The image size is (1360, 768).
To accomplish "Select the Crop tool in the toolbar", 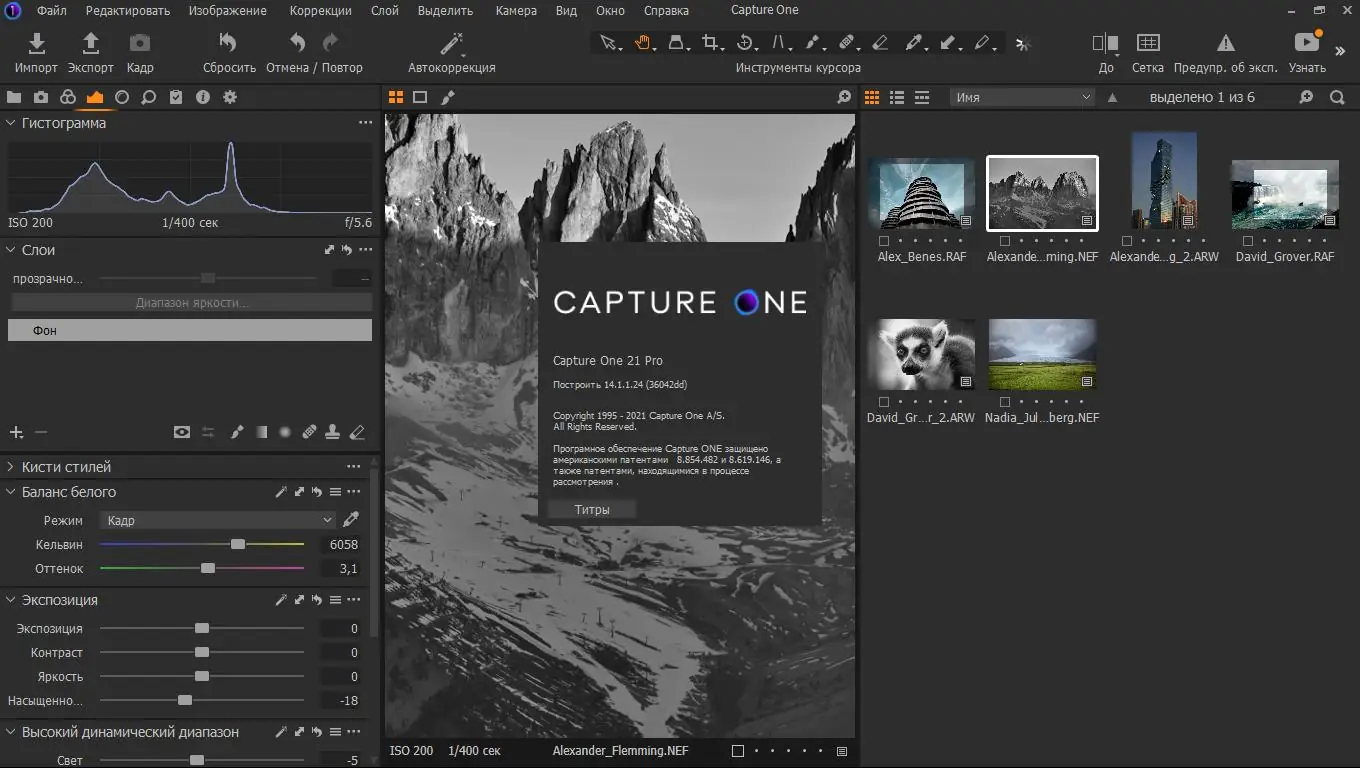I will point(711,43).
